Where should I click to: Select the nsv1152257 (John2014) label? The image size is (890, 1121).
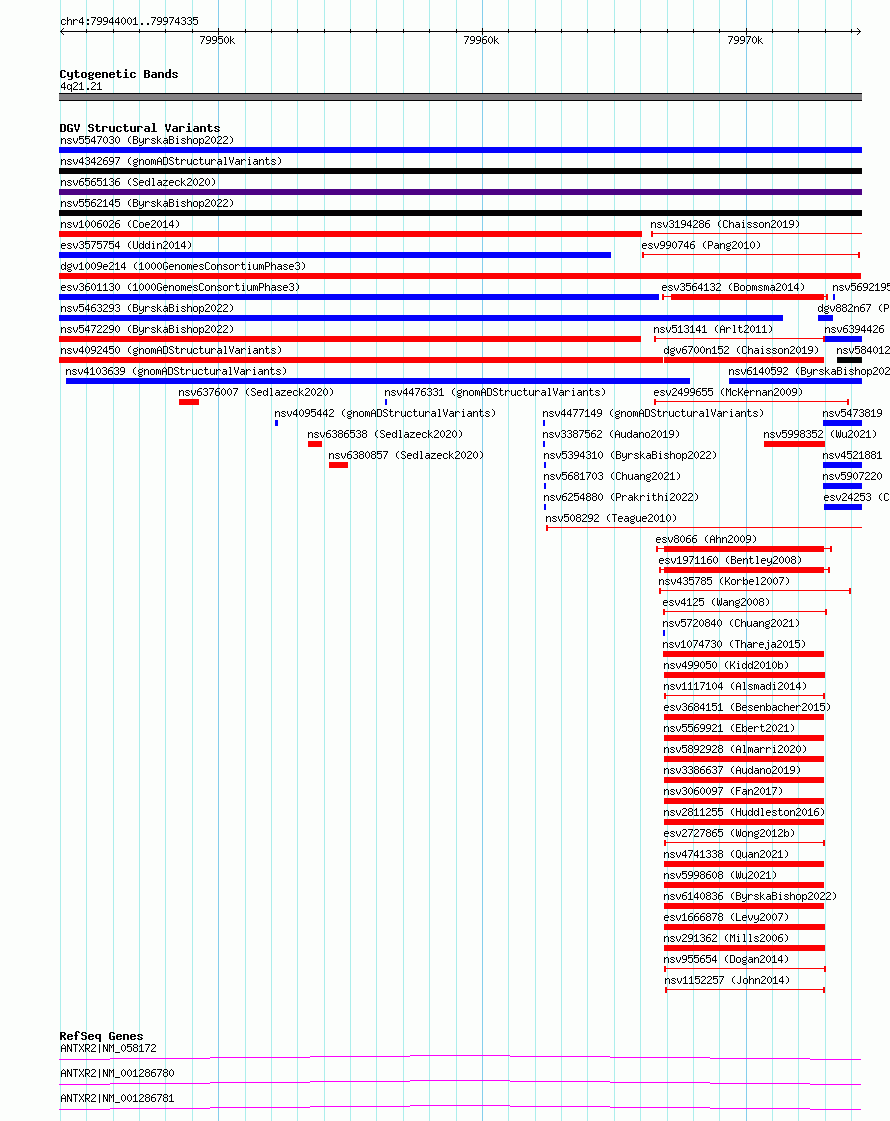click(x=727, y=980)
